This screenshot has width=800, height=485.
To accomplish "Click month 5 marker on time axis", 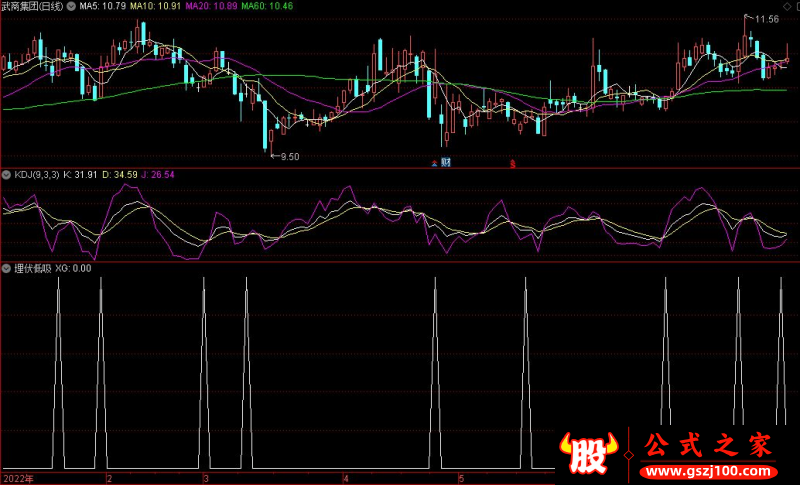I will pyautogui.click(x=460, y=479).
